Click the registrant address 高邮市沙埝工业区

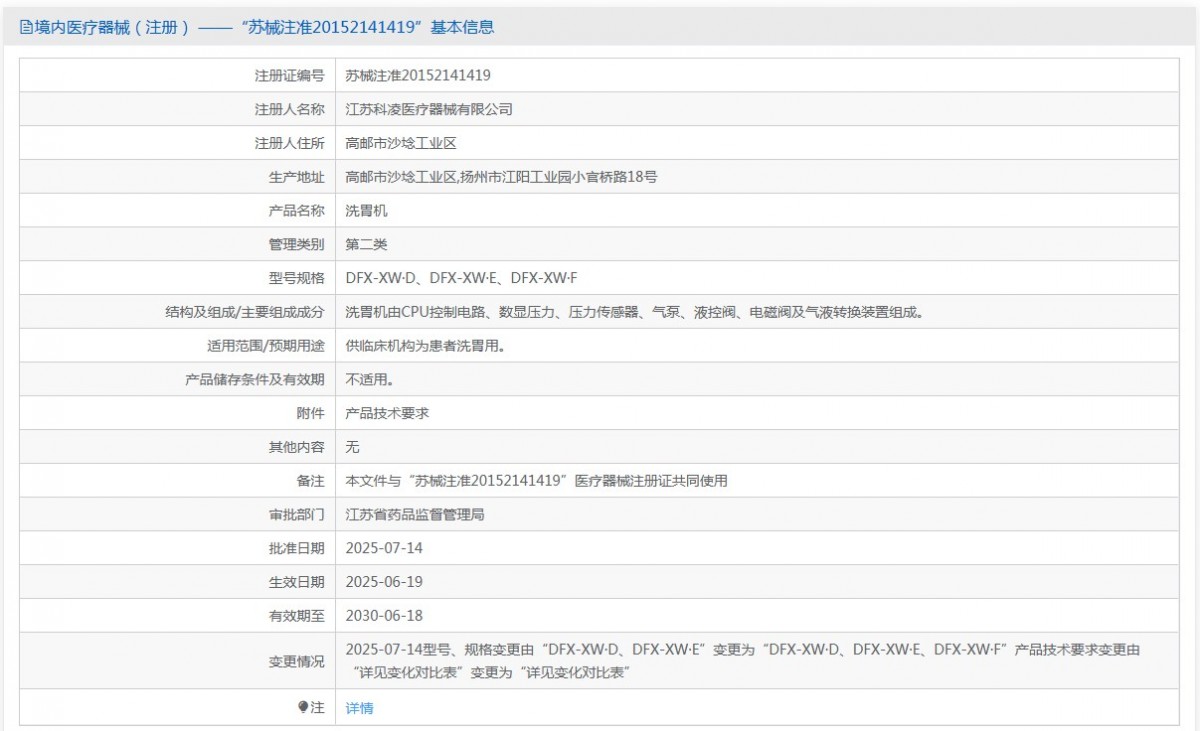click(x=400, y=143)
